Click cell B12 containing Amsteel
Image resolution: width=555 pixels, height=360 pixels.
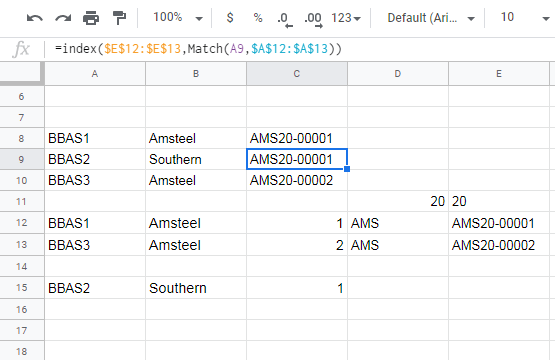coord(196,223)
